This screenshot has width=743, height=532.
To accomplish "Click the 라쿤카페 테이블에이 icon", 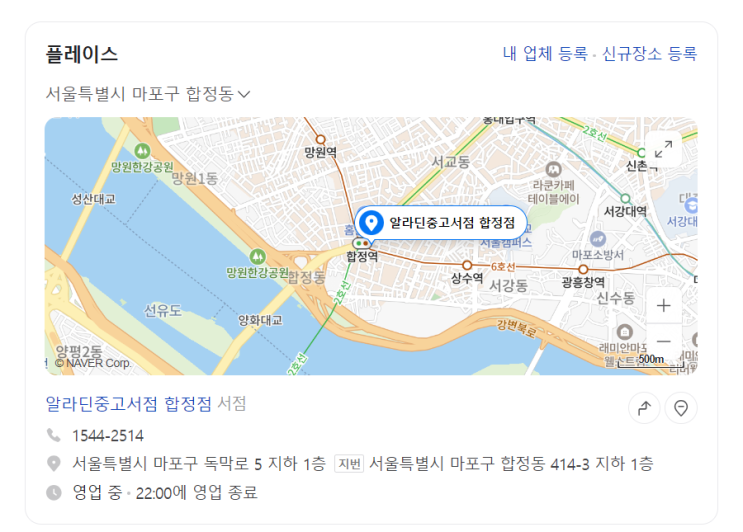I will (553, 169).
